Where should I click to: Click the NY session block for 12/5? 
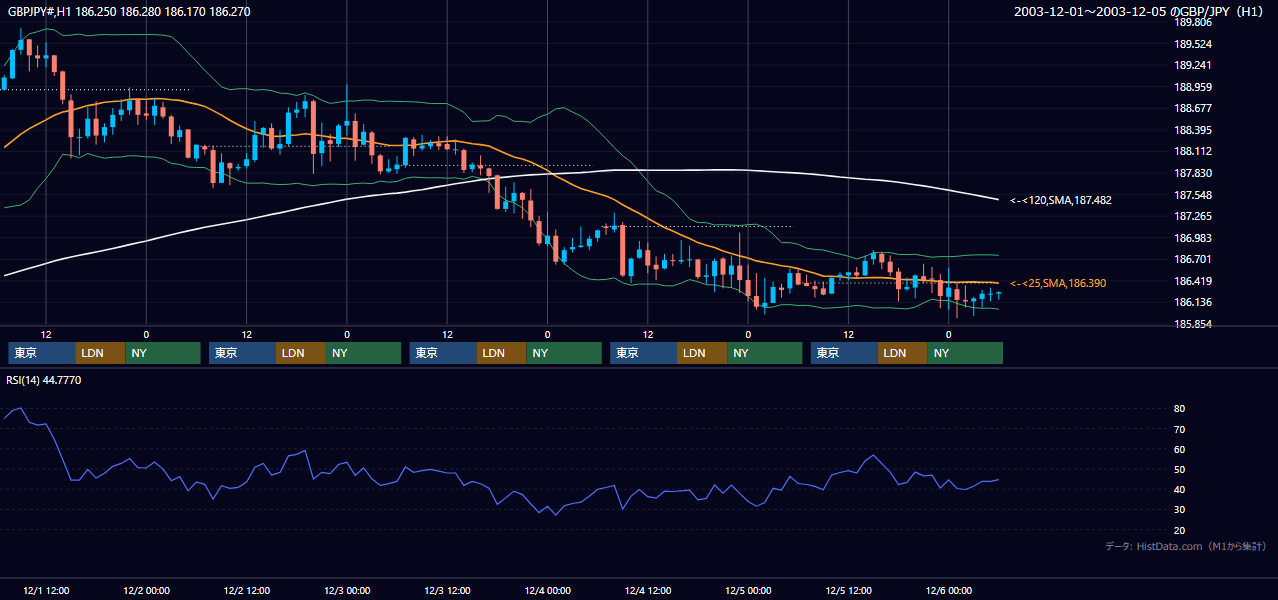click(x=965, y=353)
